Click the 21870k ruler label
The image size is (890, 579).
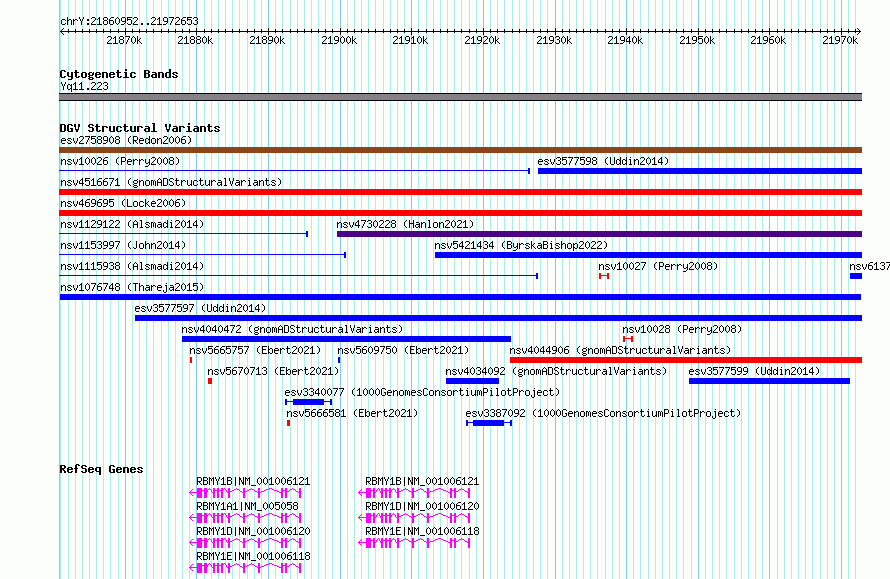[x=124, y=40]
